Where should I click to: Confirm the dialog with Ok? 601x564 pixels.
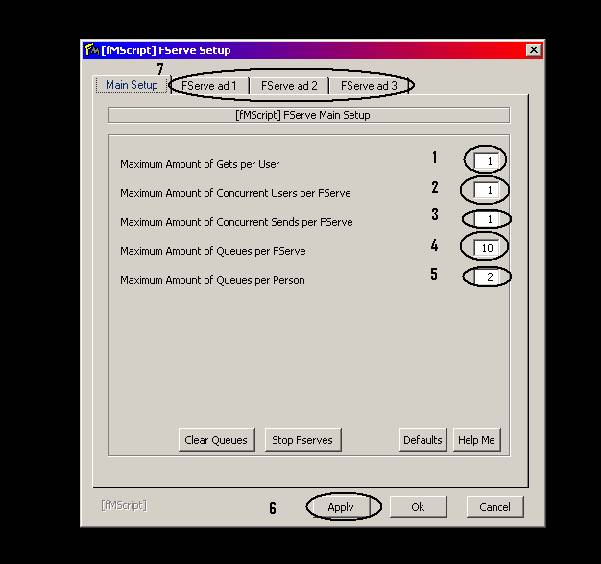(418, 507)
